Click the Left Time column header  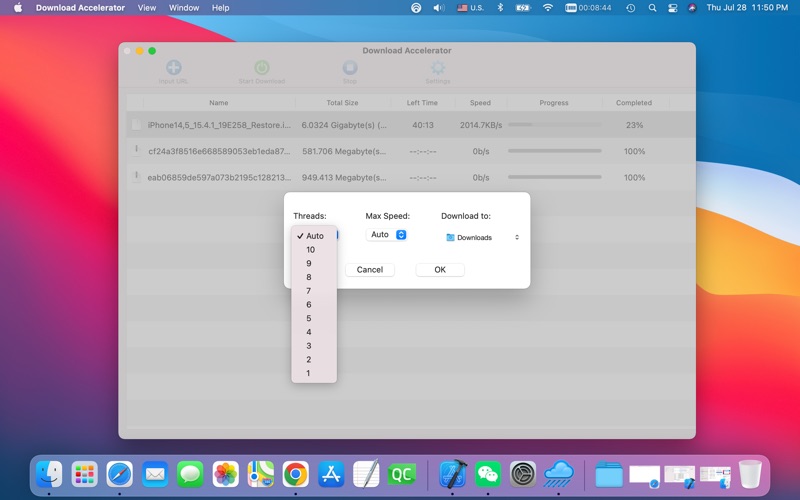tap(422, 103)
